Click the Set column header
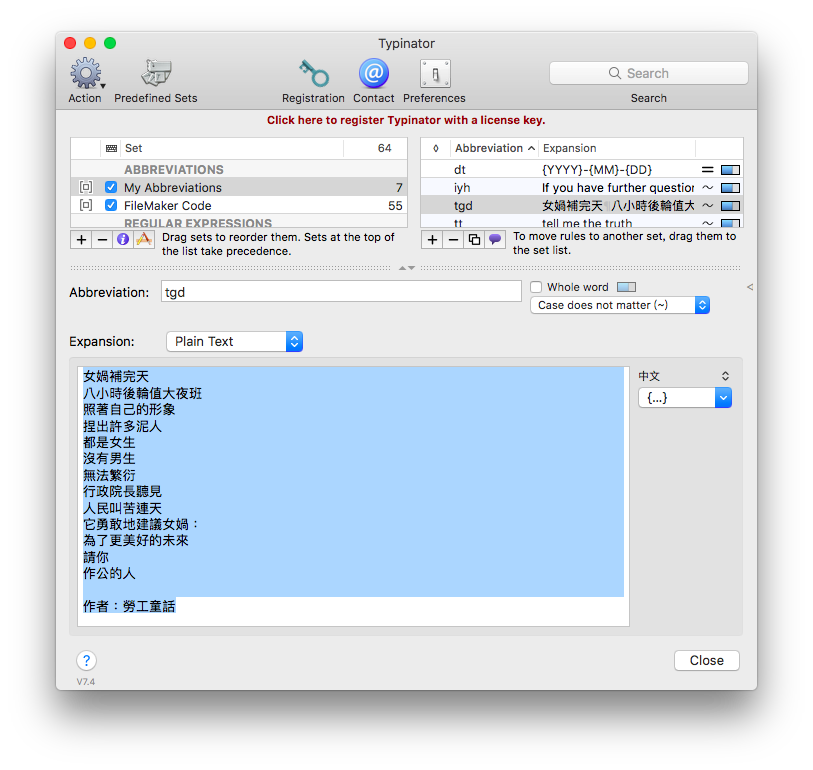Viewport: 813px width, 770px height. point(232,148)
